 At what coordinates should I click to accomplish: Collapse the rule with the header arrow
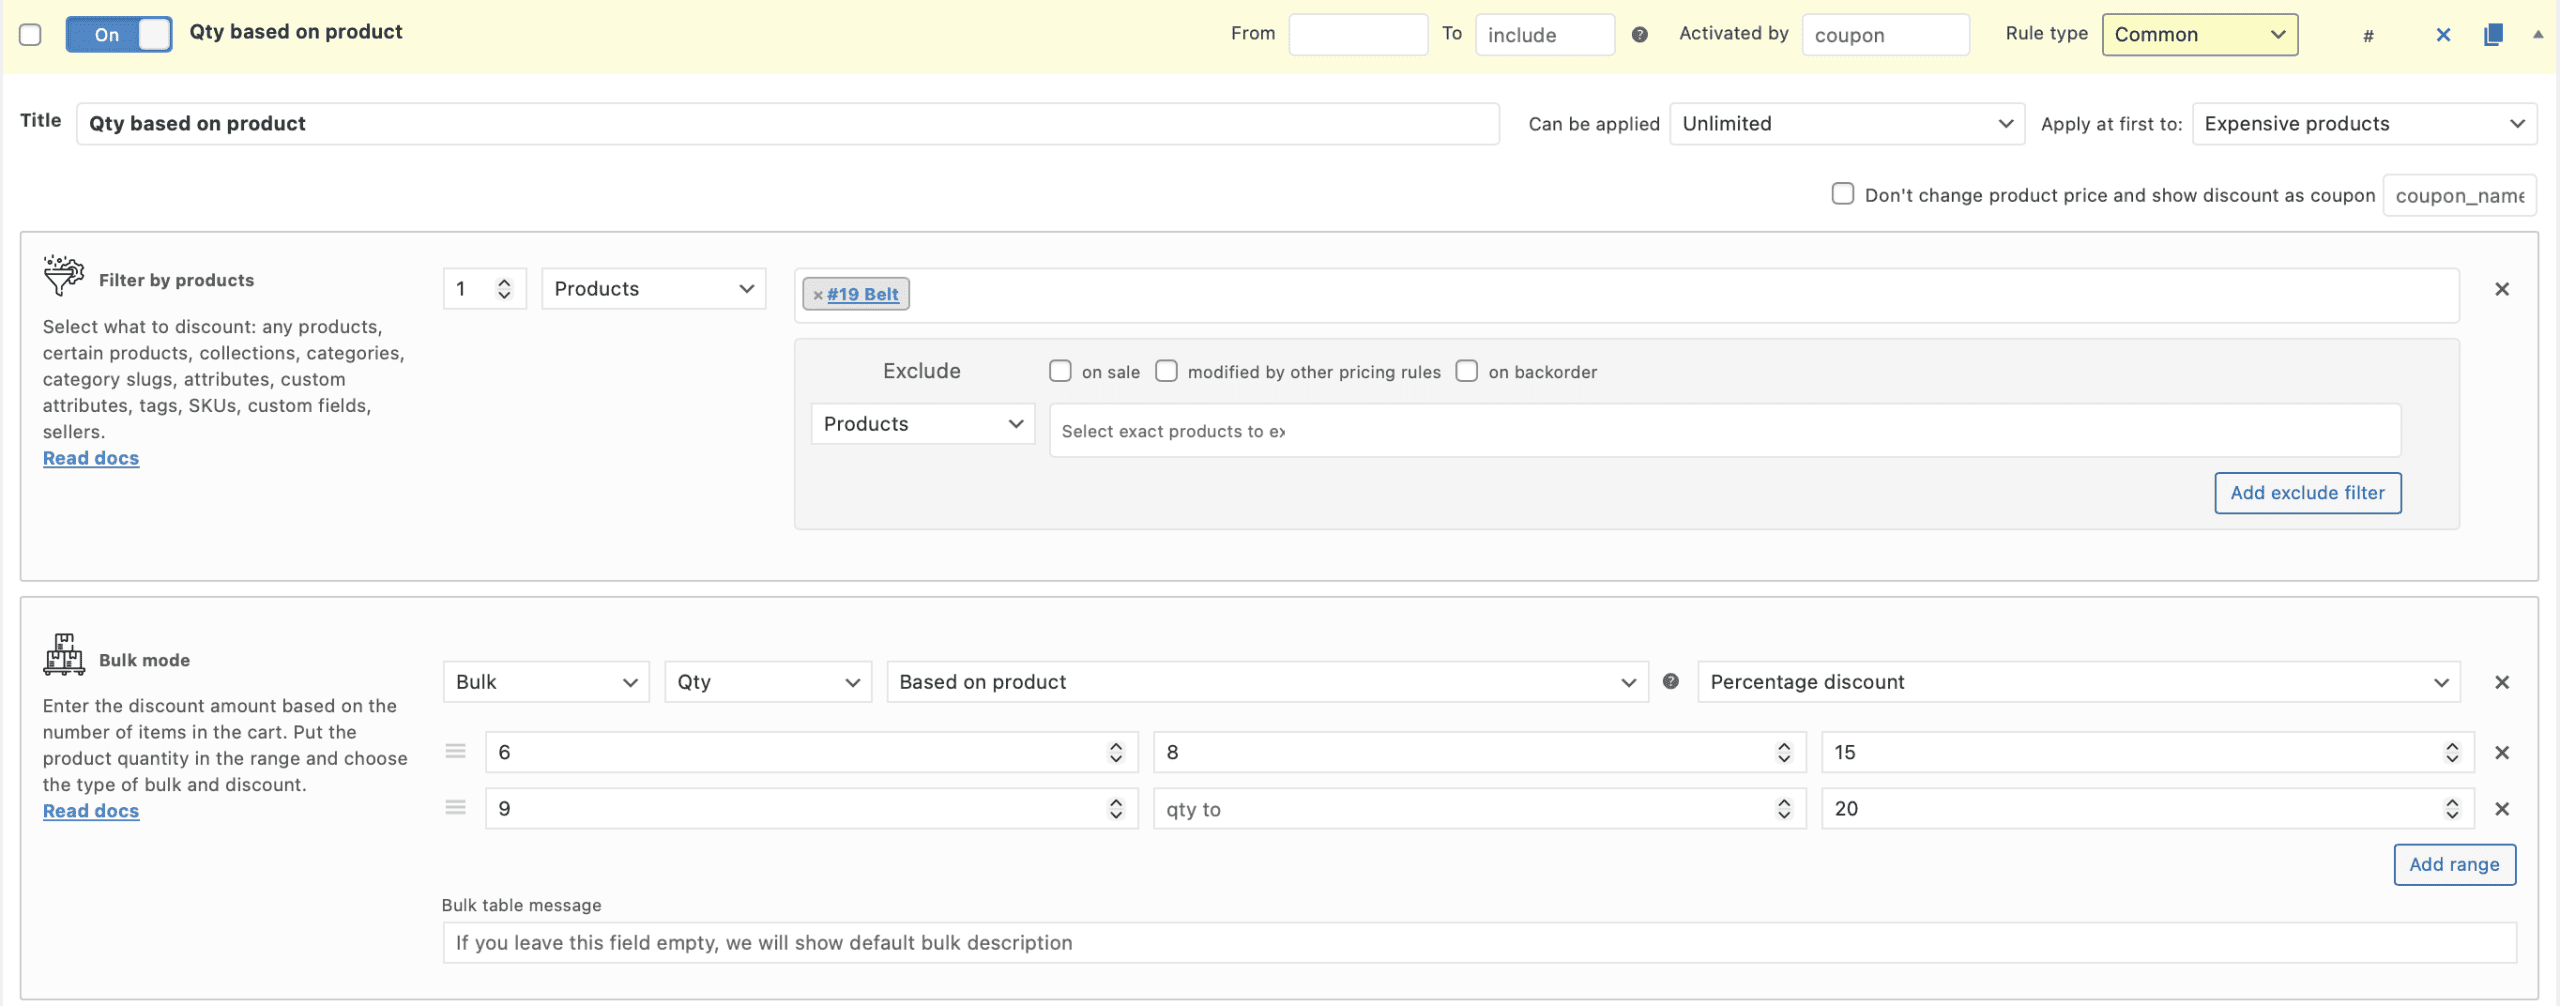point(2538,34)
